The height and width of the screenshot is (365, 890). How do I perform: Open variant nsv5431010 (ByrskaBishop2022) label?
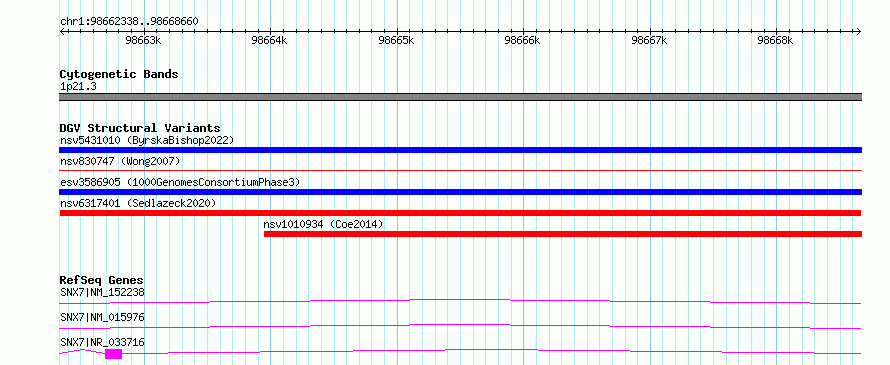tap(147, 140)
